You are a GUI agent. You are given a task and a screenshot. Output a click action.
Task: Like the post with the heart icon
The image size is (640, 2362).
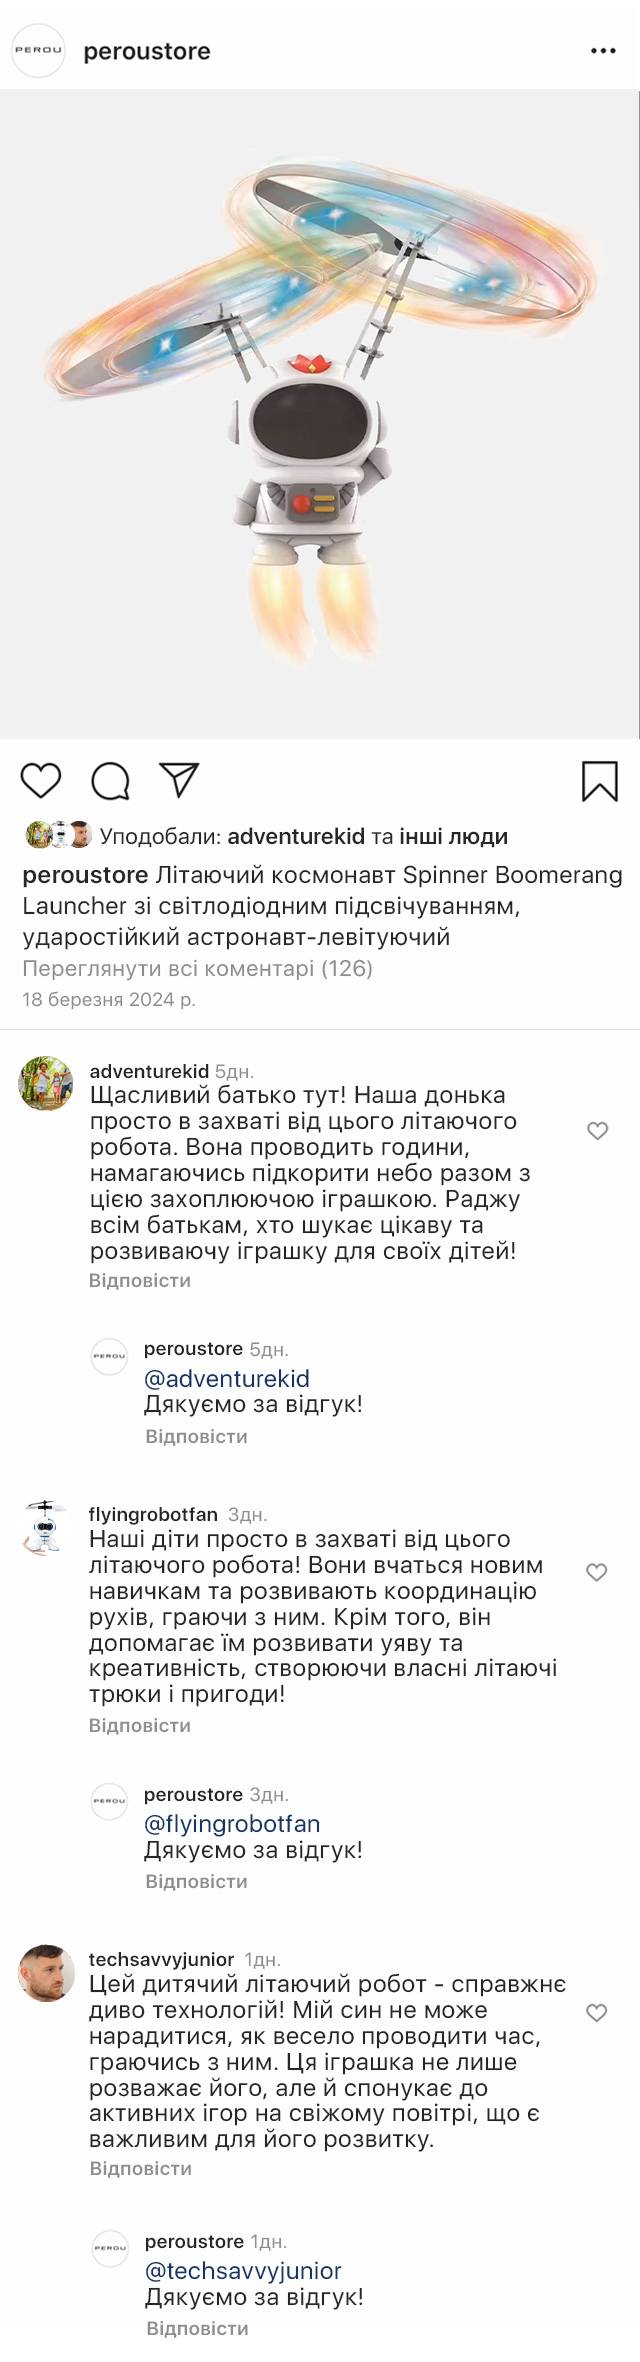pyautogui.click(x=41, y=780)
